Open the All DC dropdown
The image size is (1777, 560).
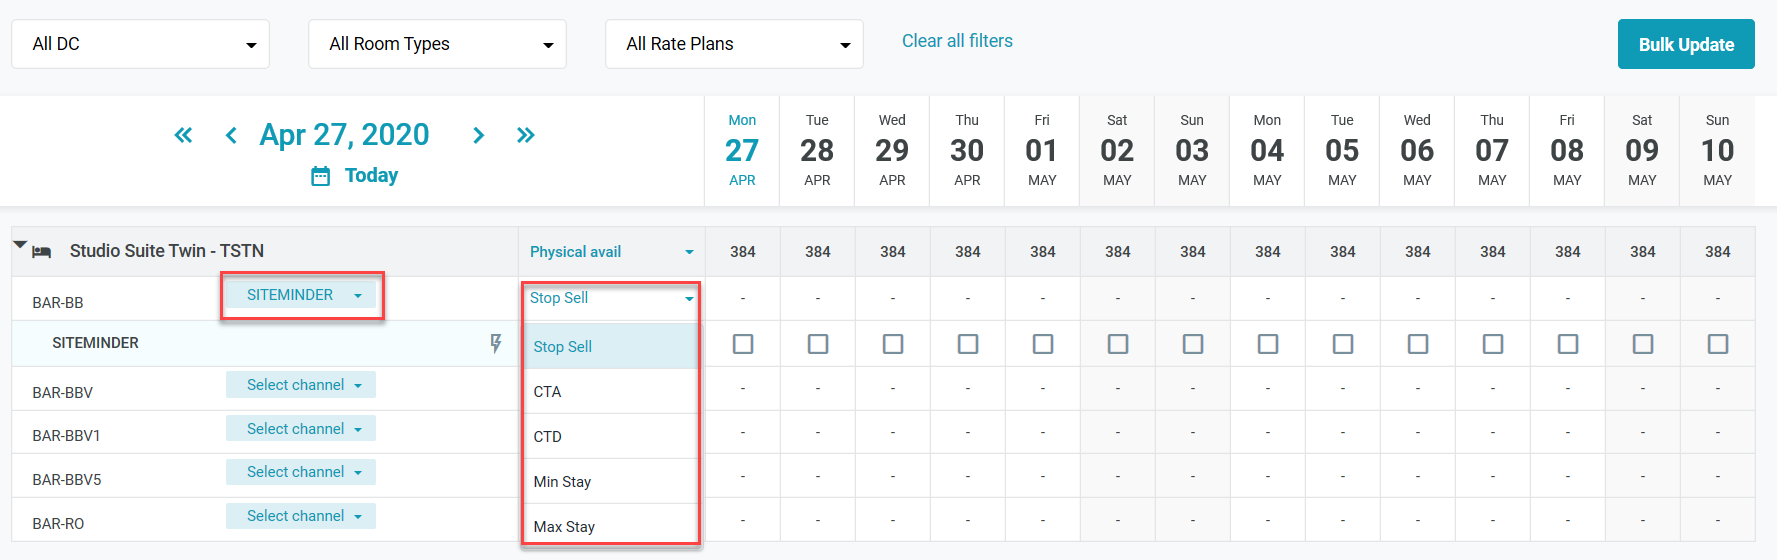point(140,44)
